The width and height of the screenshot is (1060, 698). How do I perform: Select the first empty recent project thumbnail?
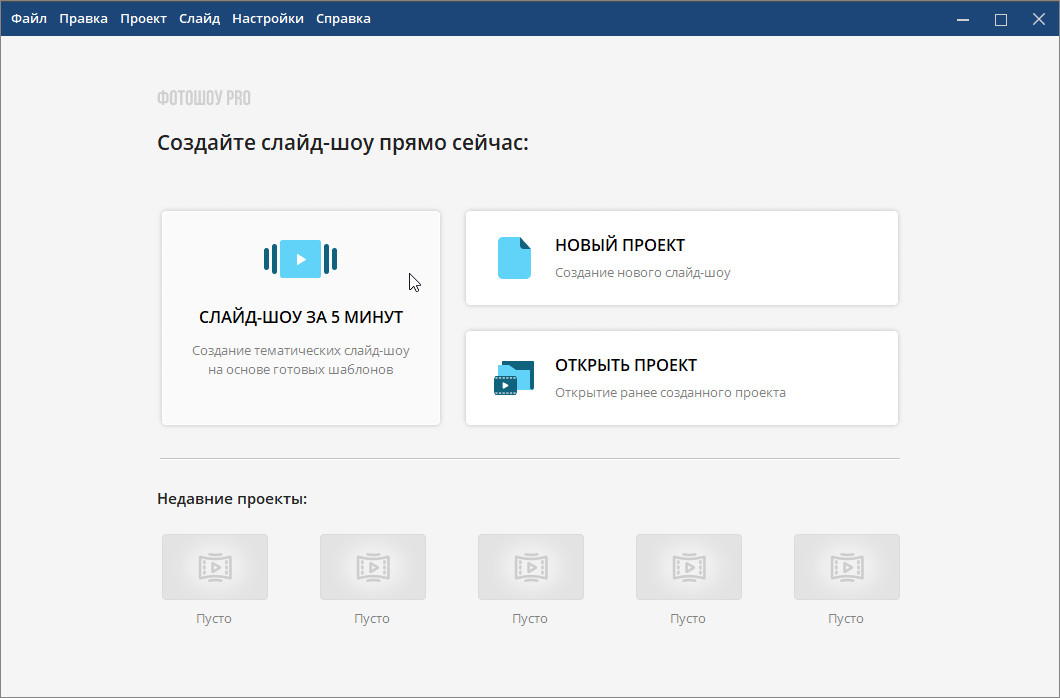214,567
